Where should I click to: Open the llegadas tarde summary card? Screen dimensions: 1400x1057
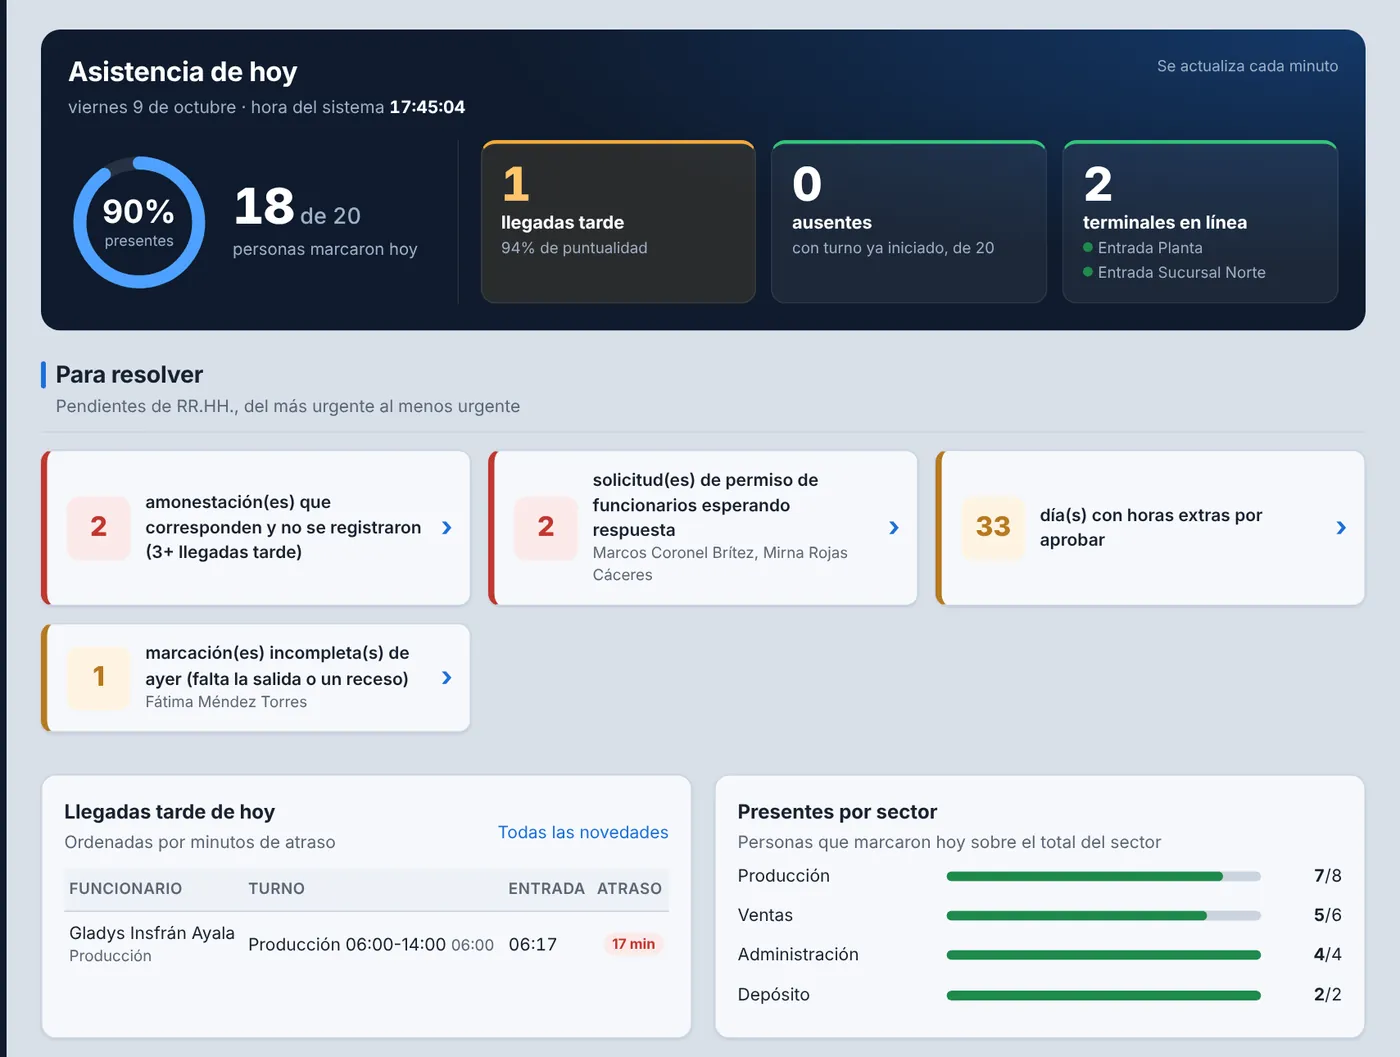[x=618, y=222]
